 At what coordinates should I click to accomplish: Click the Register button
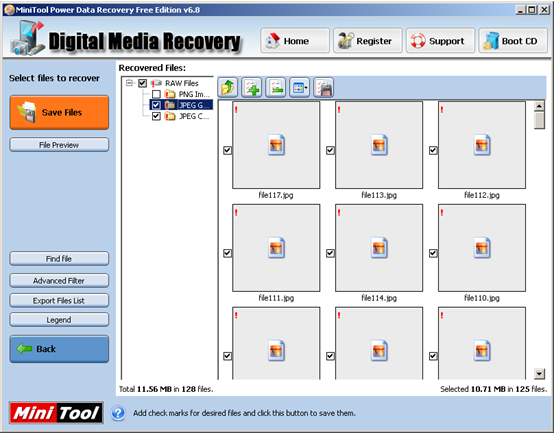click(x=368, y=41)
